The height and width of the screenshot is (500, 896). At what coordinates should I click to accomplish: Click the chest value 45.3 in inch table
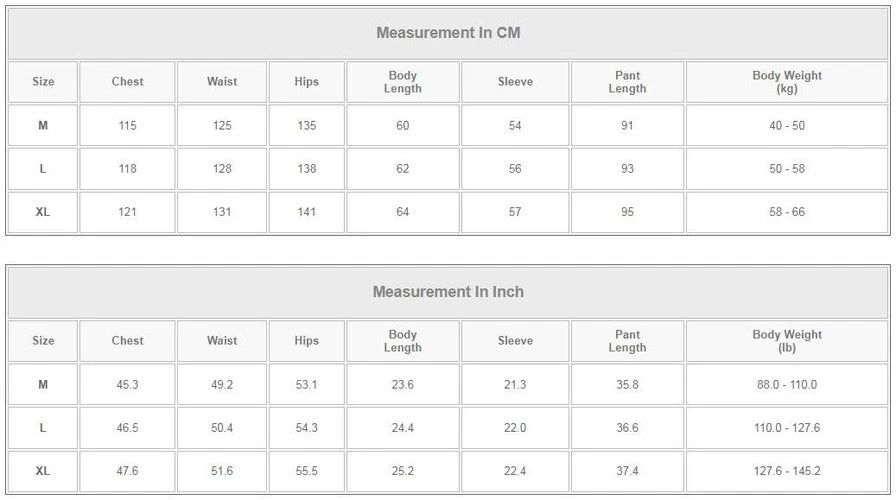(127, 385)
